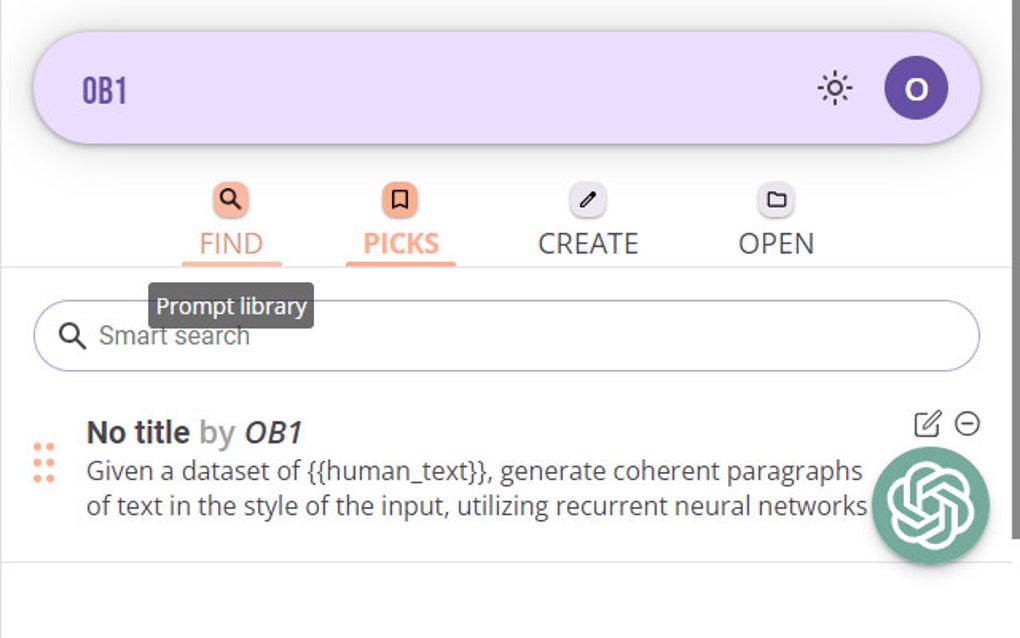The height and width of the screenshot is (638, 1020).
Task: Switch to the PICKS tab
Action: tap(399, 243)
